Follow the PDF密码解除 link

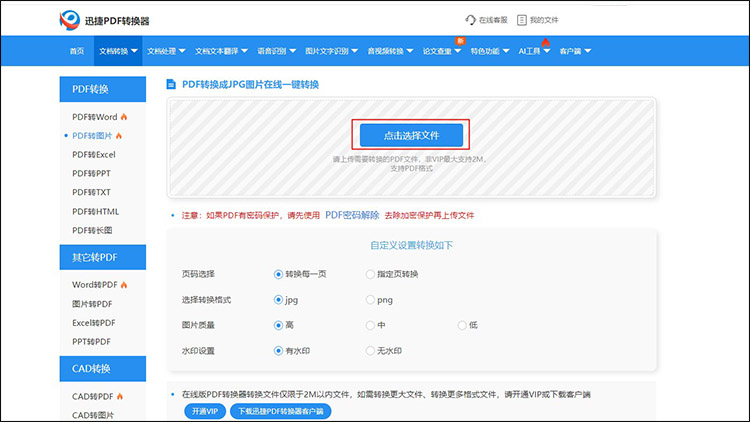coord(352,215)
